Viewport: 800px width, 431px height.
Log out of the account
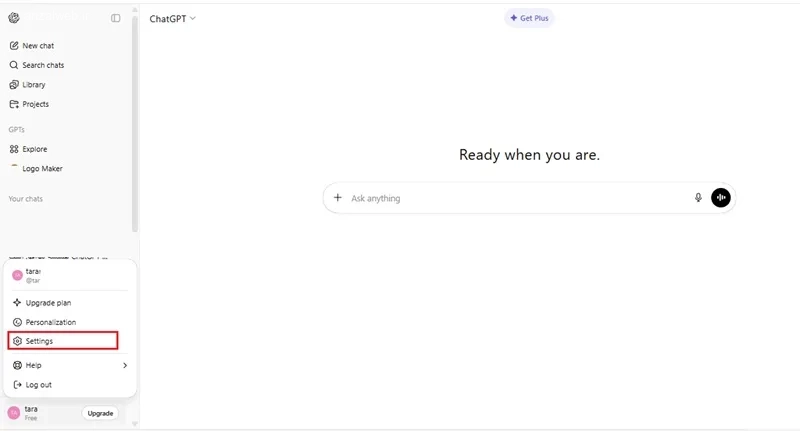point(69,385)
